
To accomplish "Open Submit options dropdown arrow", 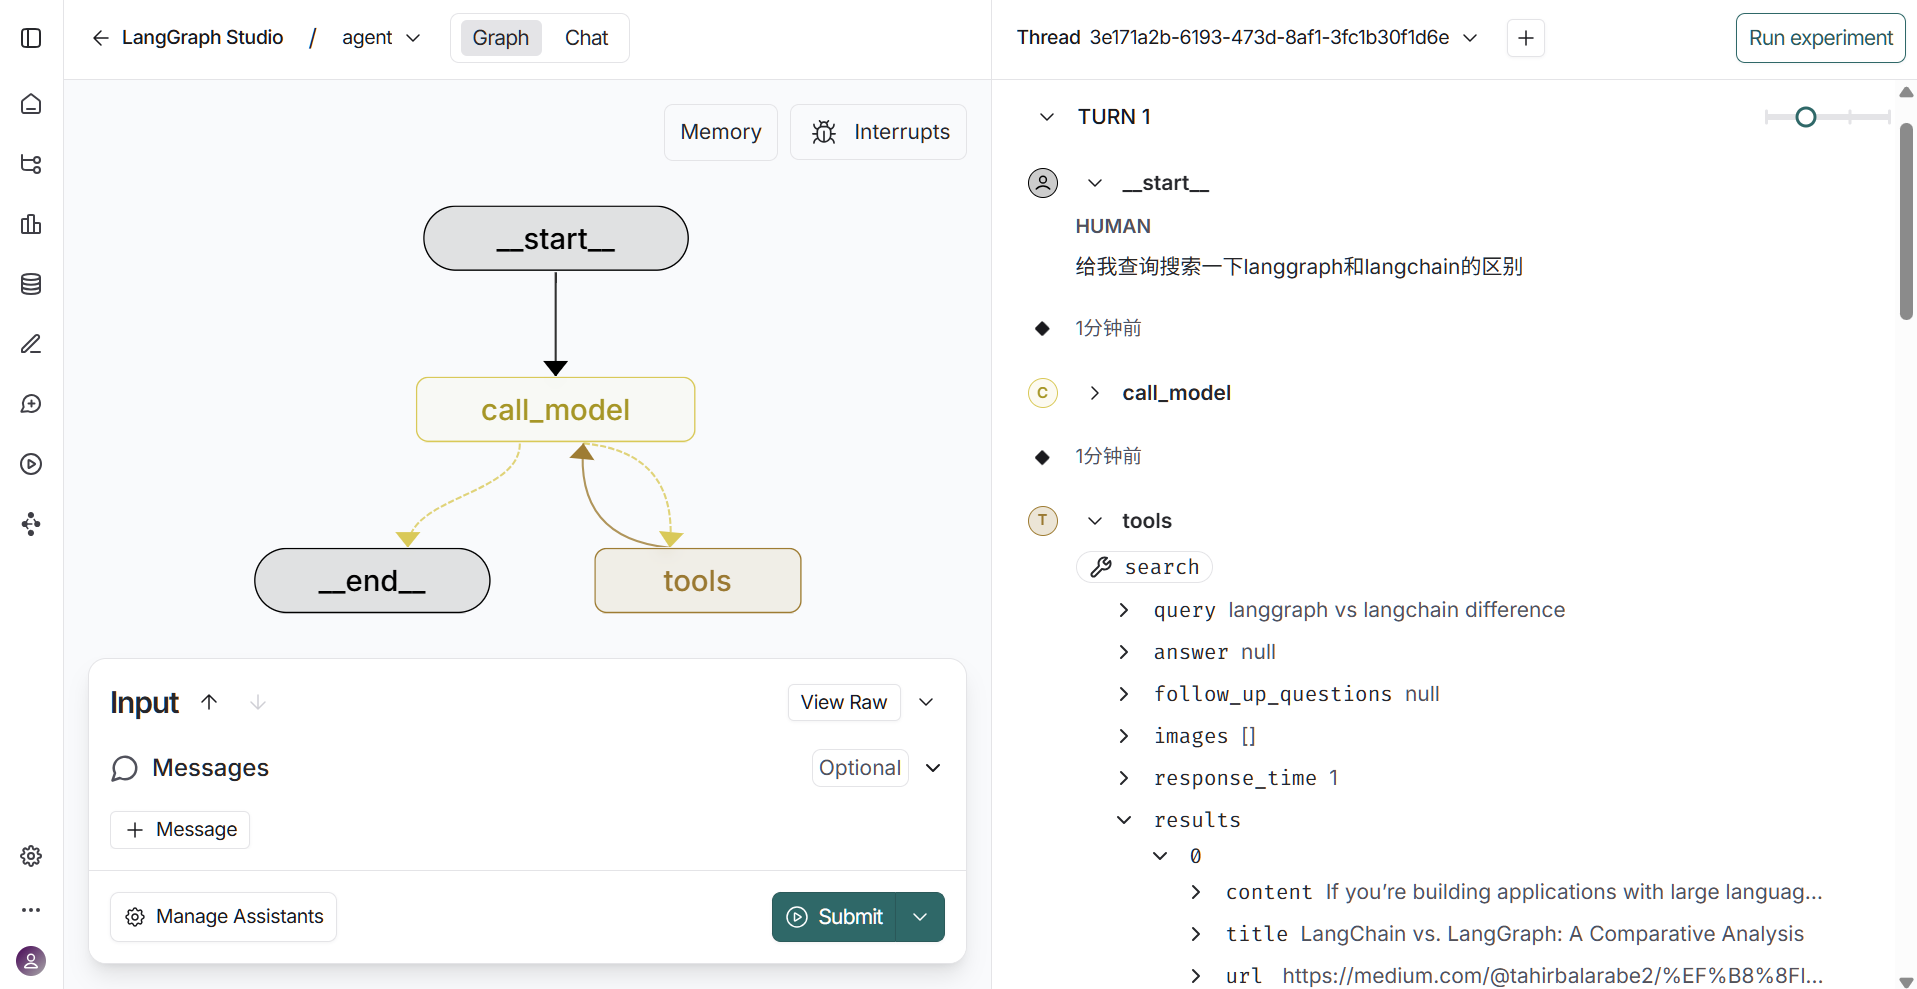I will (x=920, y=917).
